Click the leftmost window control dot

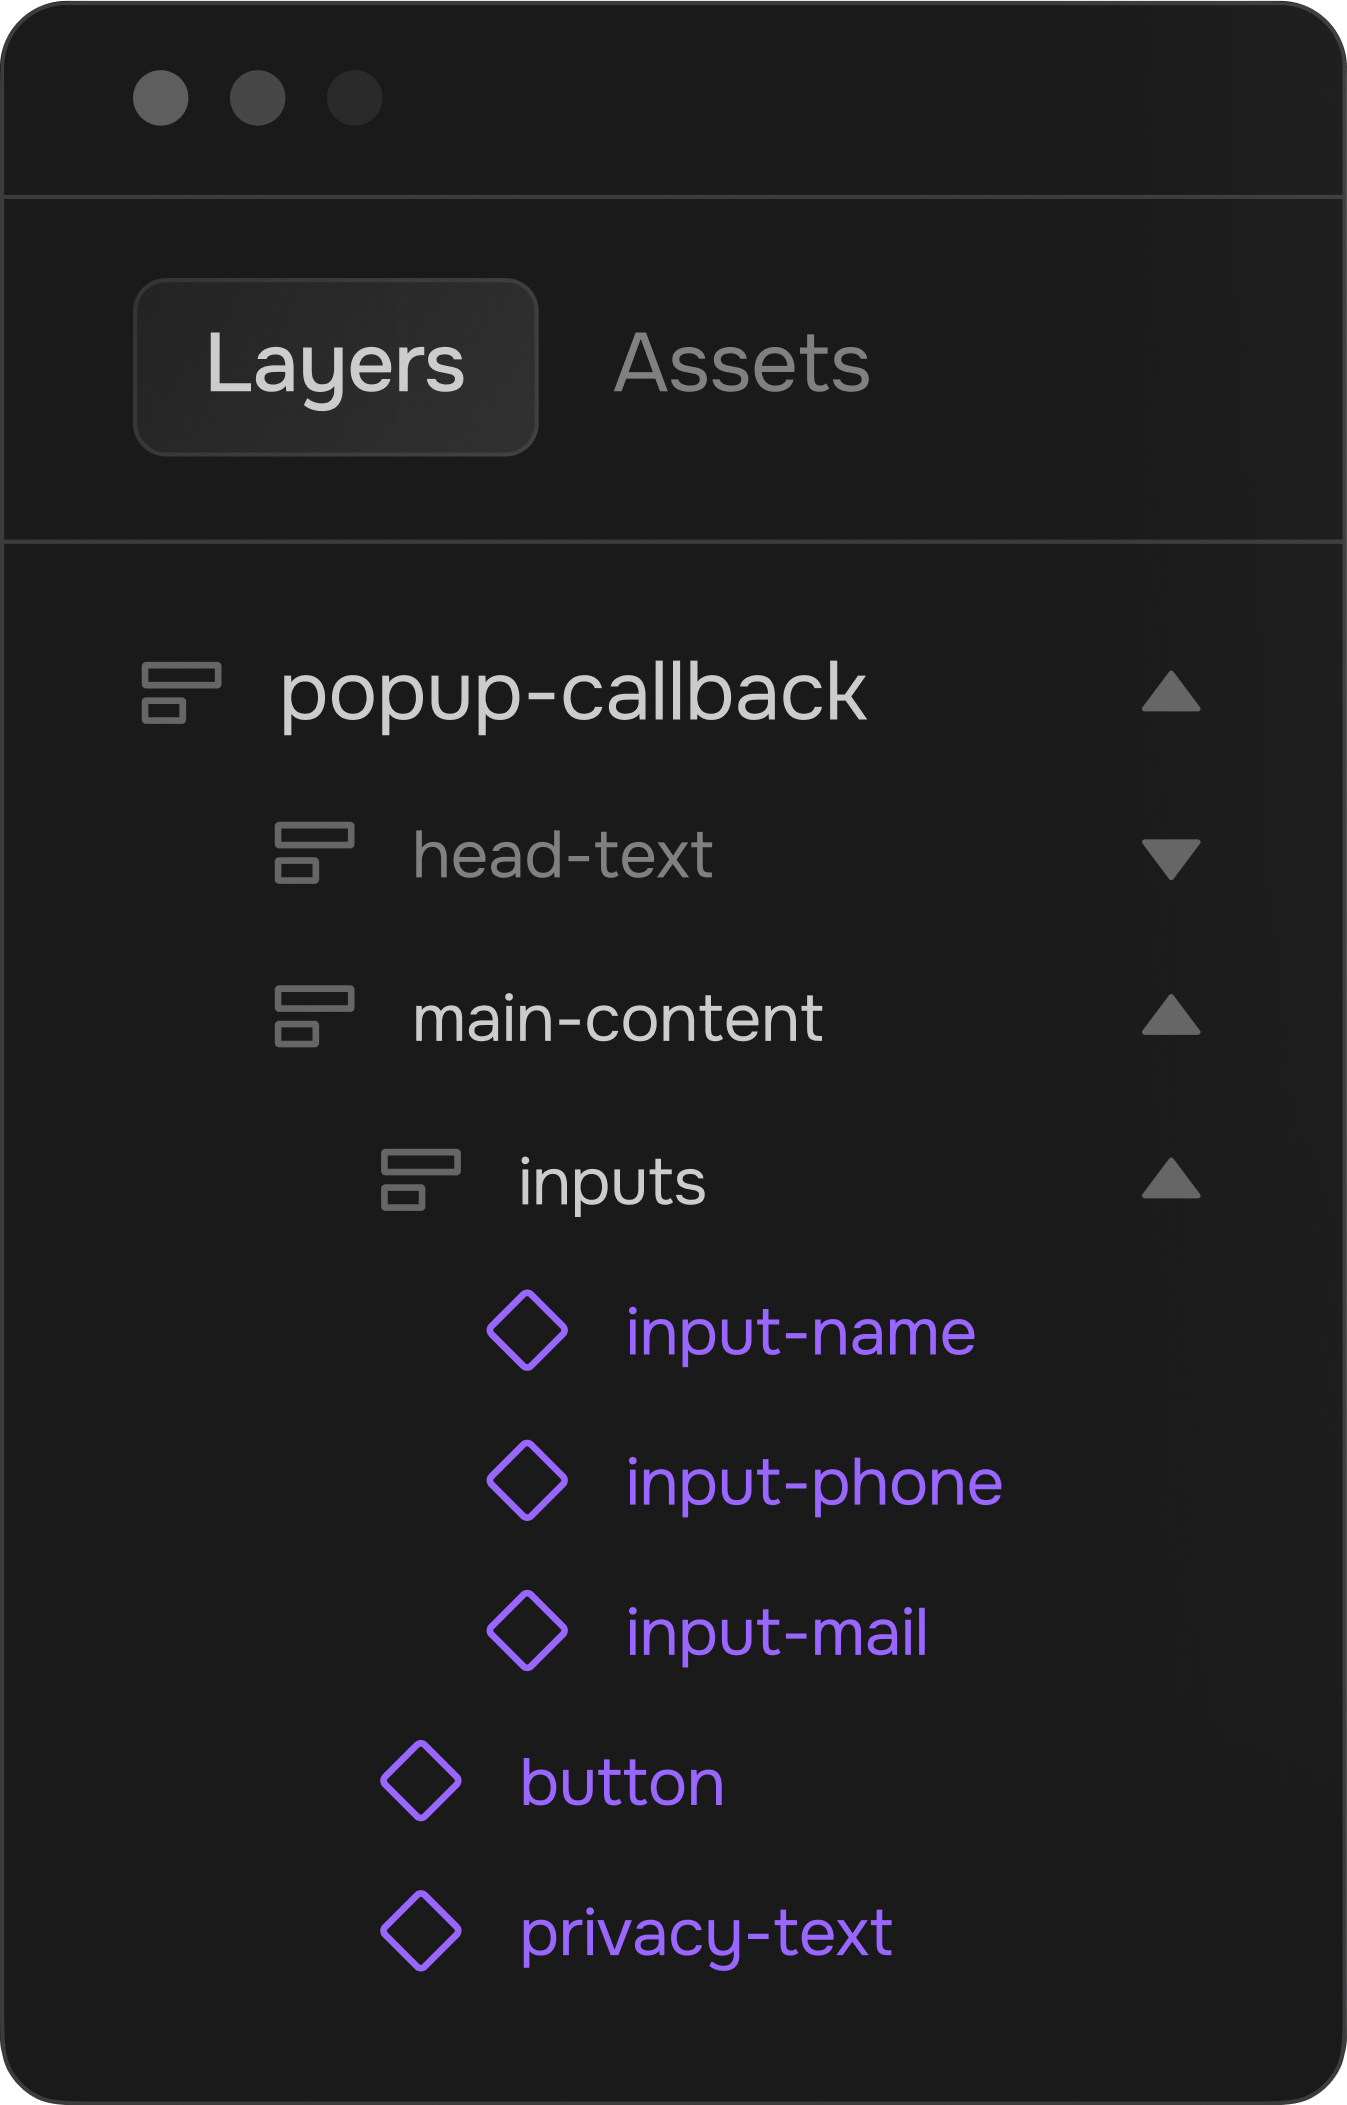coord(161,98)
